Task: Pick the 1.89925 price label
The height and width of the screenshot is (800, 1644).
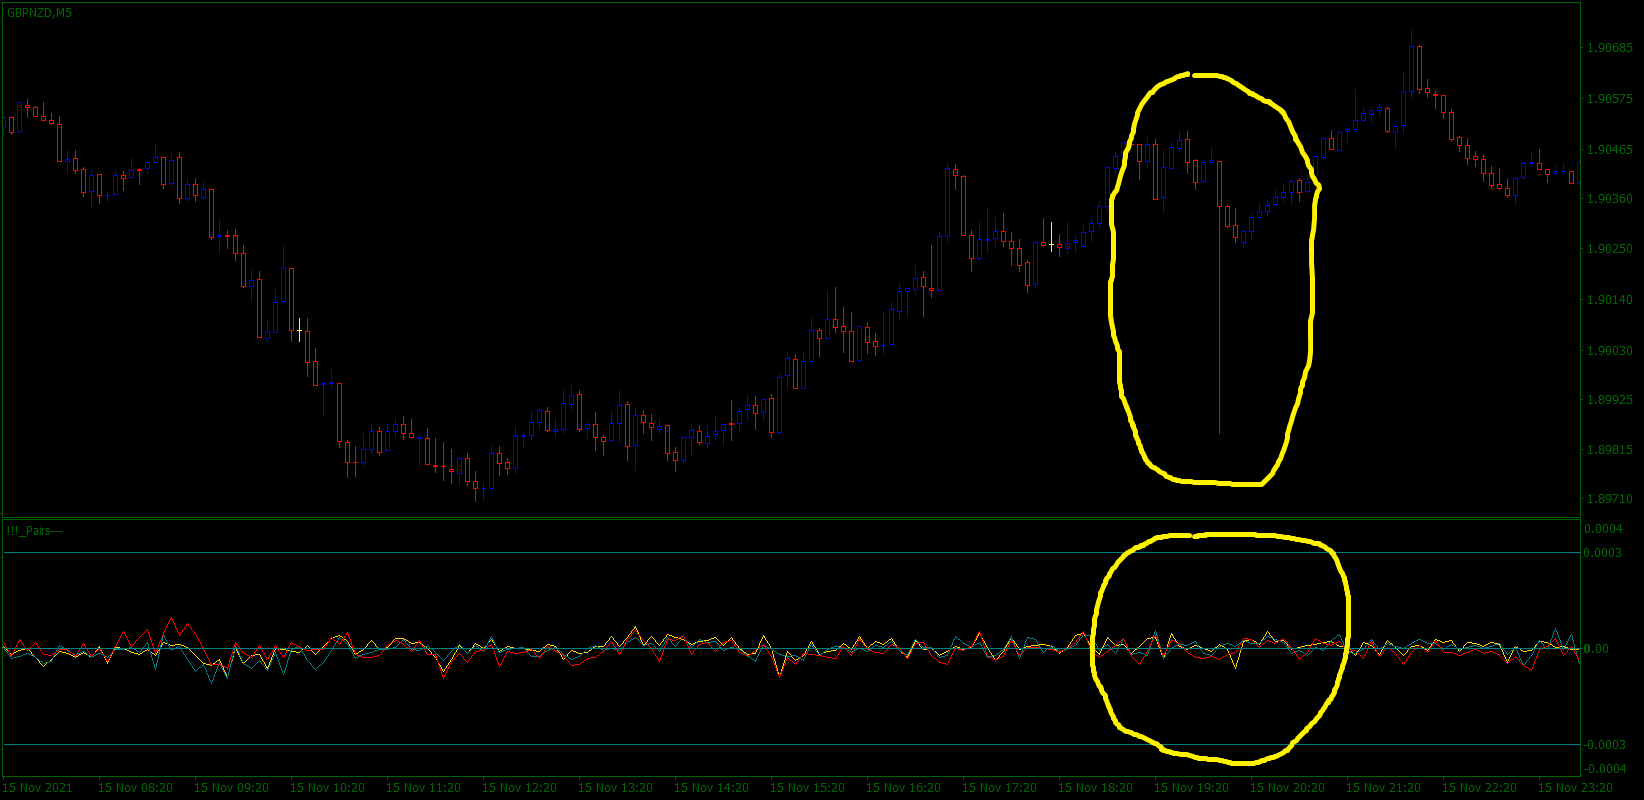Action: tap(1611, 400)
